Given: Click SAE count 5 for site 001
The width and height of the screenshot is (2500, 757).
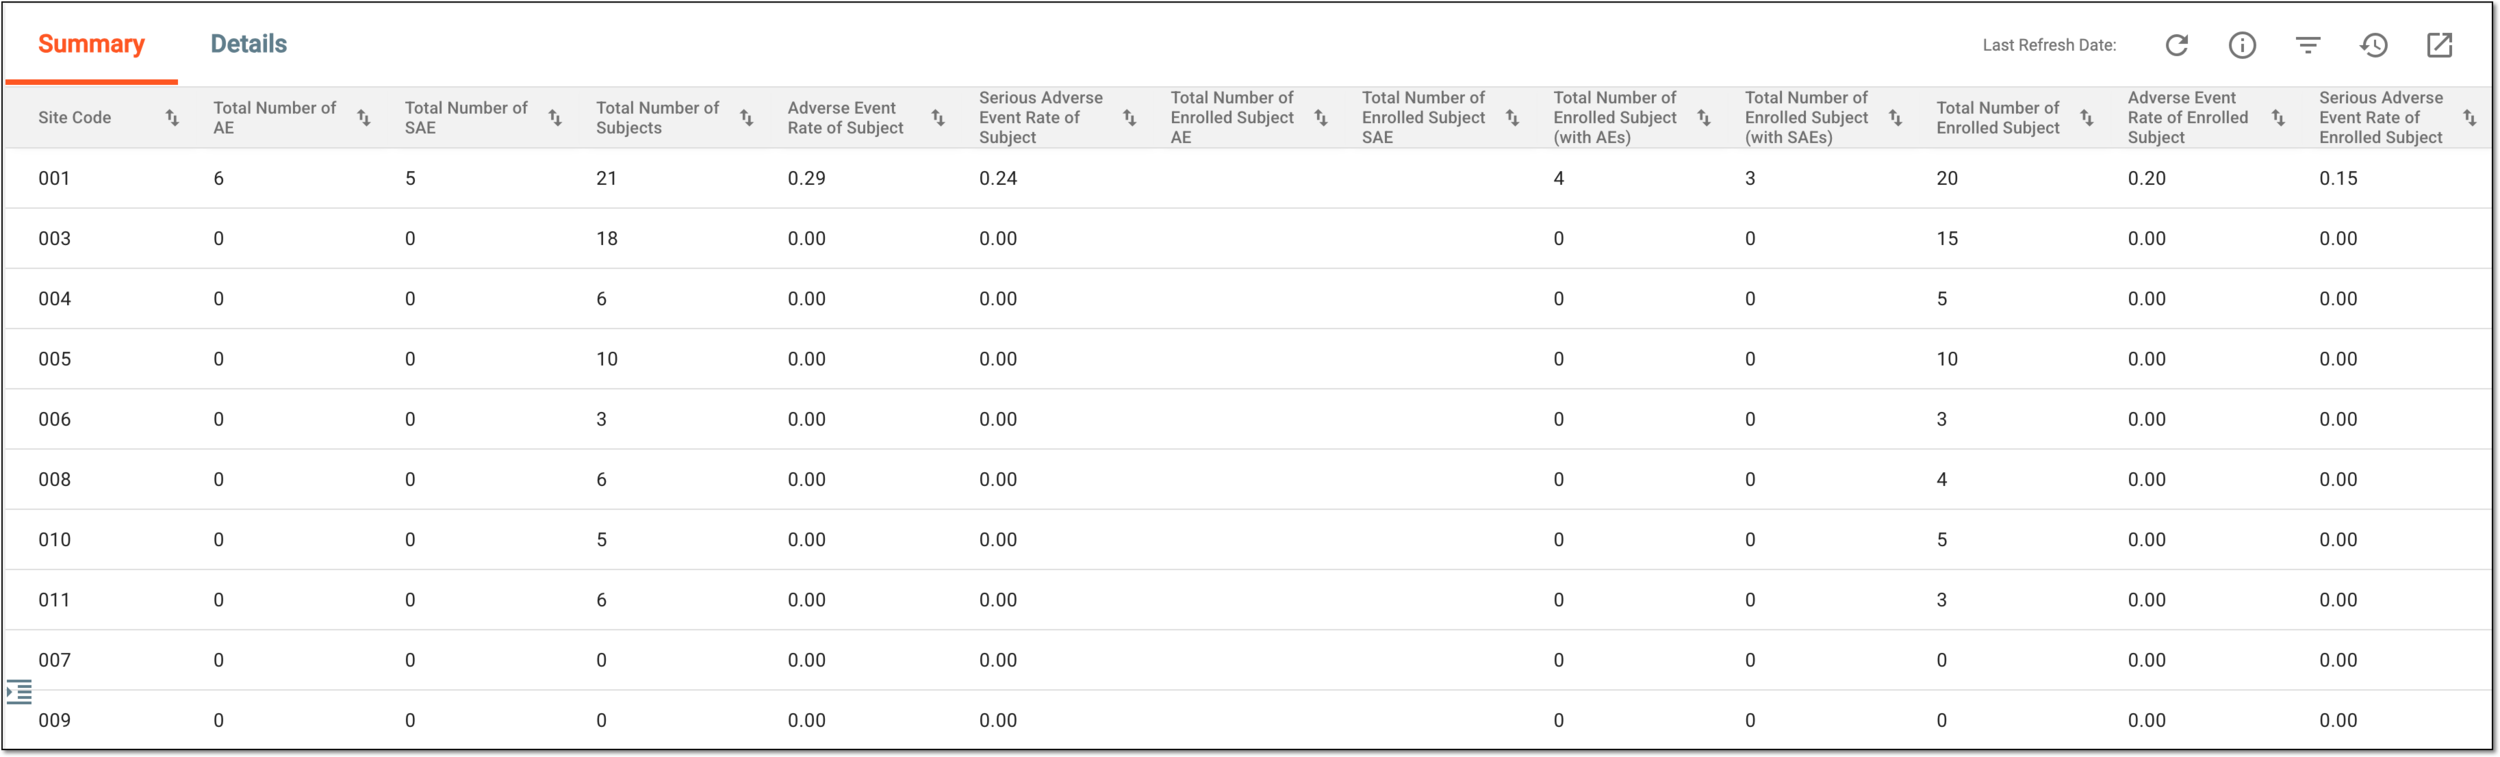Looking at the screenshot, I should coord(410,179).
